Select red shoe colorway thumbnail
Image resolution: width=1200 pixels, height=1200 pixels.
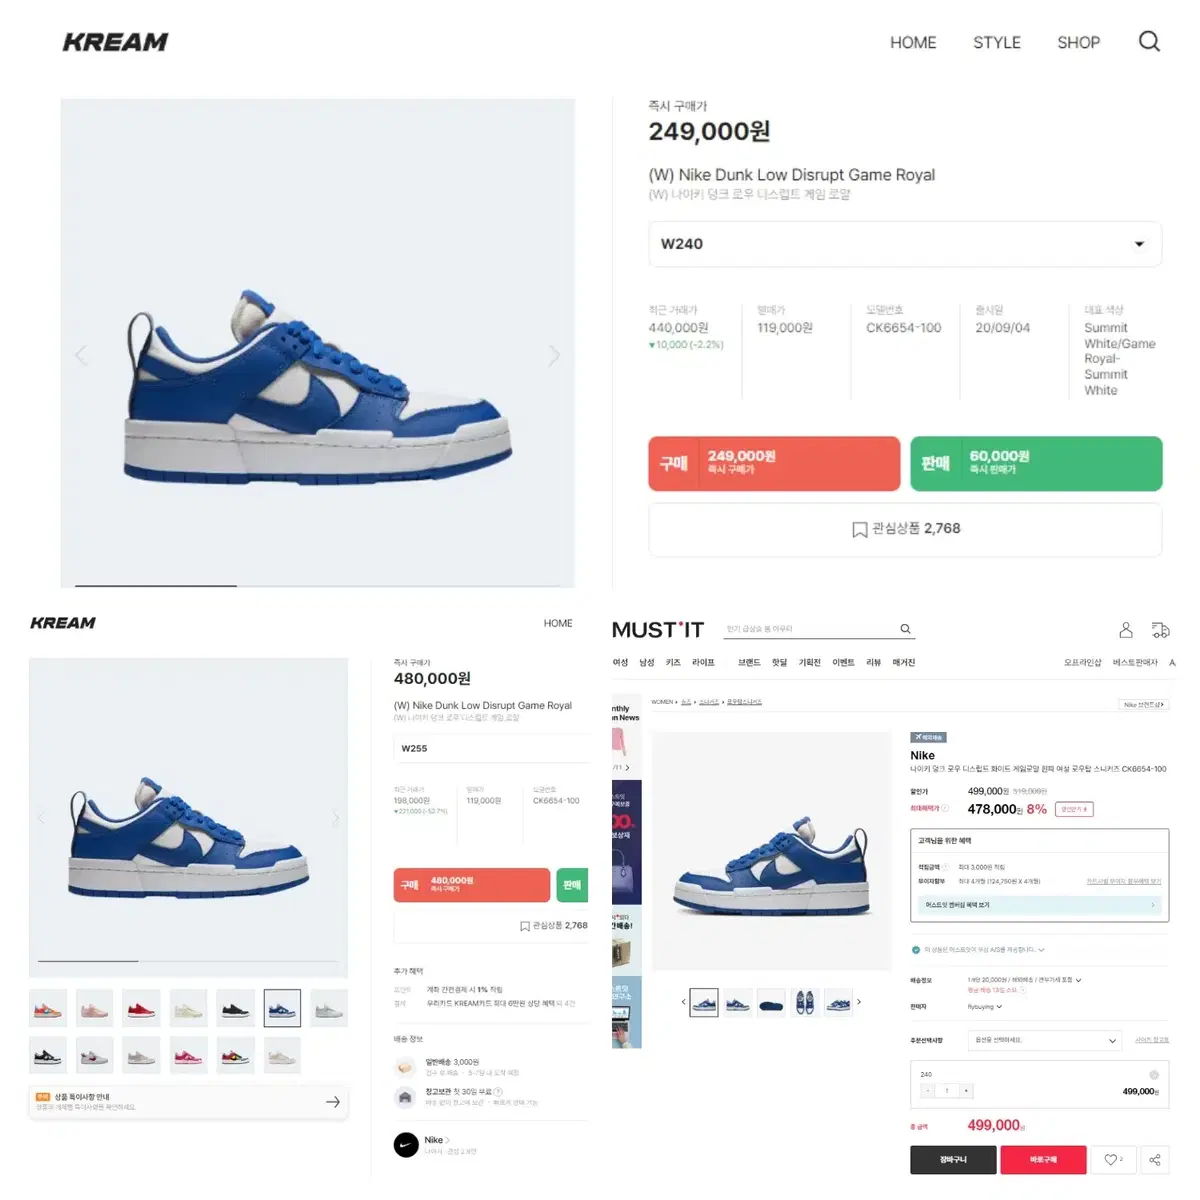pyautogui.click(x=141, y=1008)
